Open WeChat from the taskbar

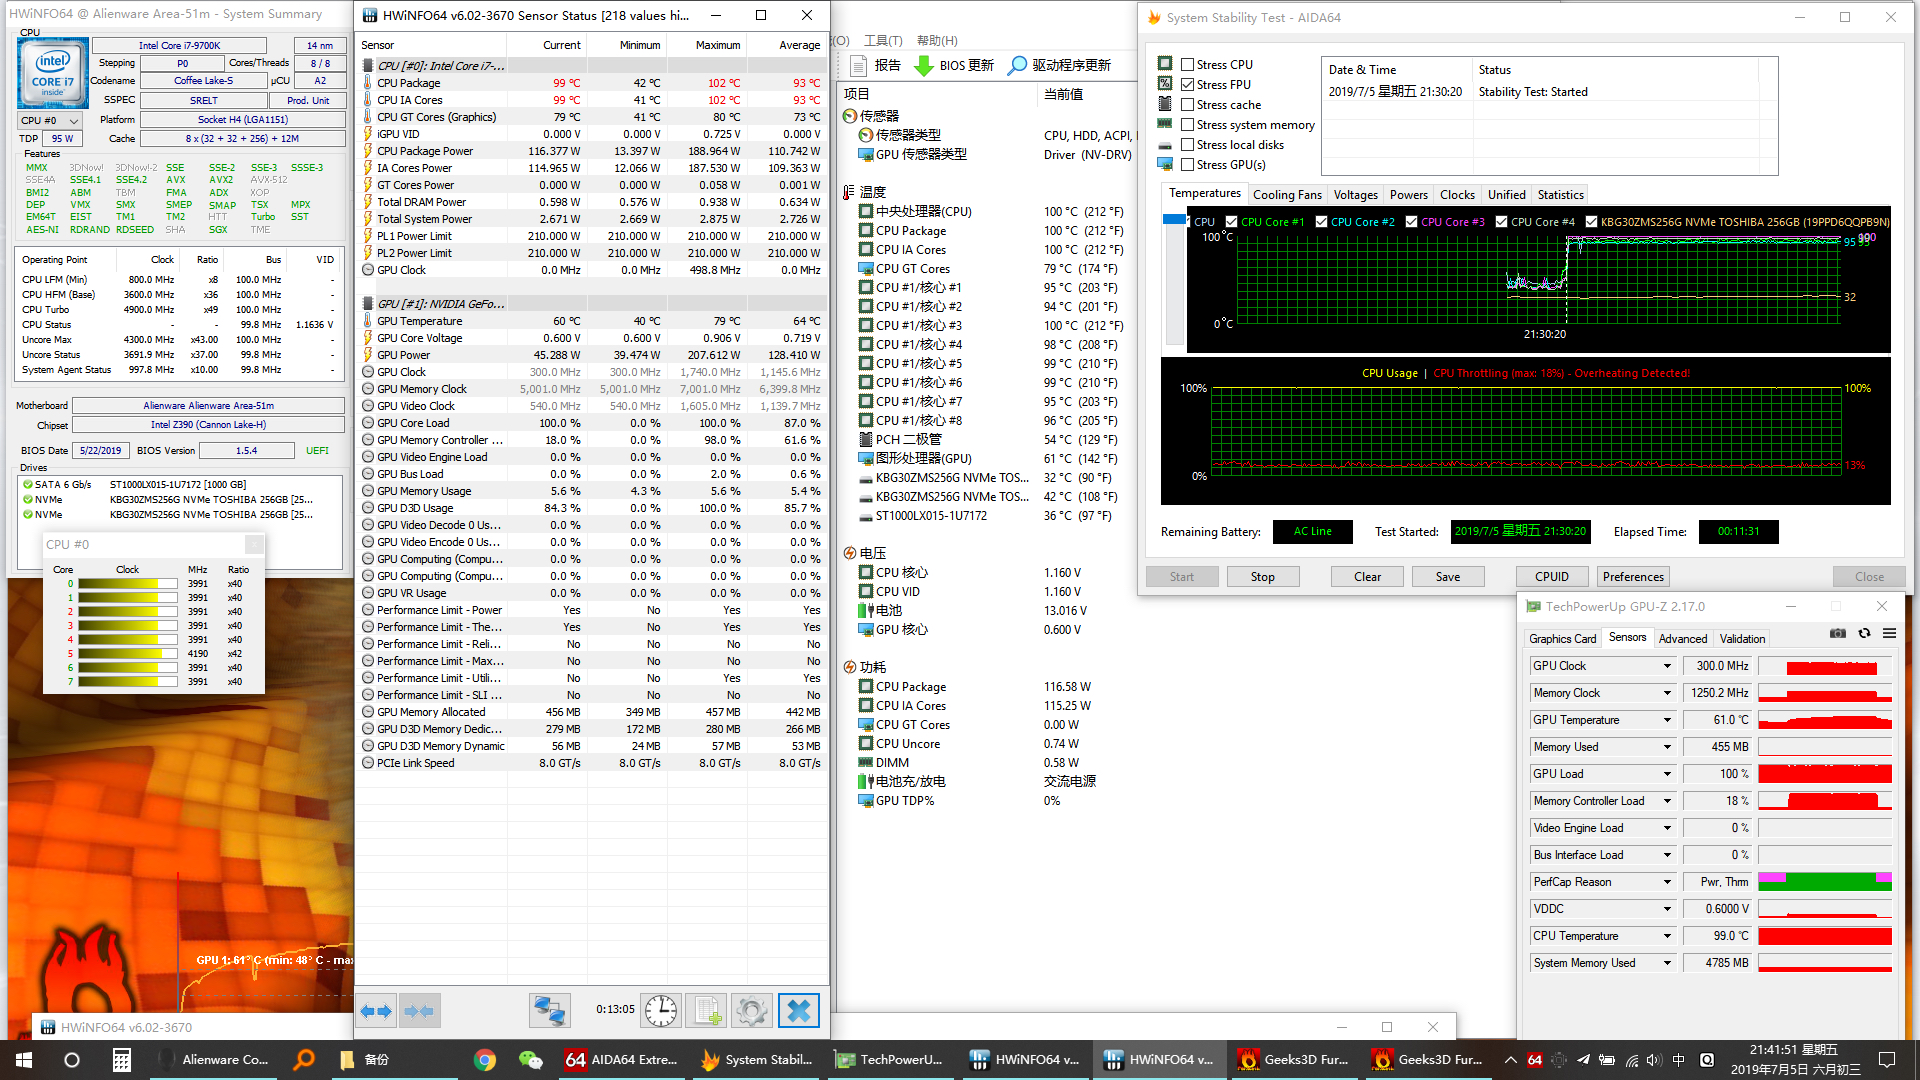point(531,1060)
